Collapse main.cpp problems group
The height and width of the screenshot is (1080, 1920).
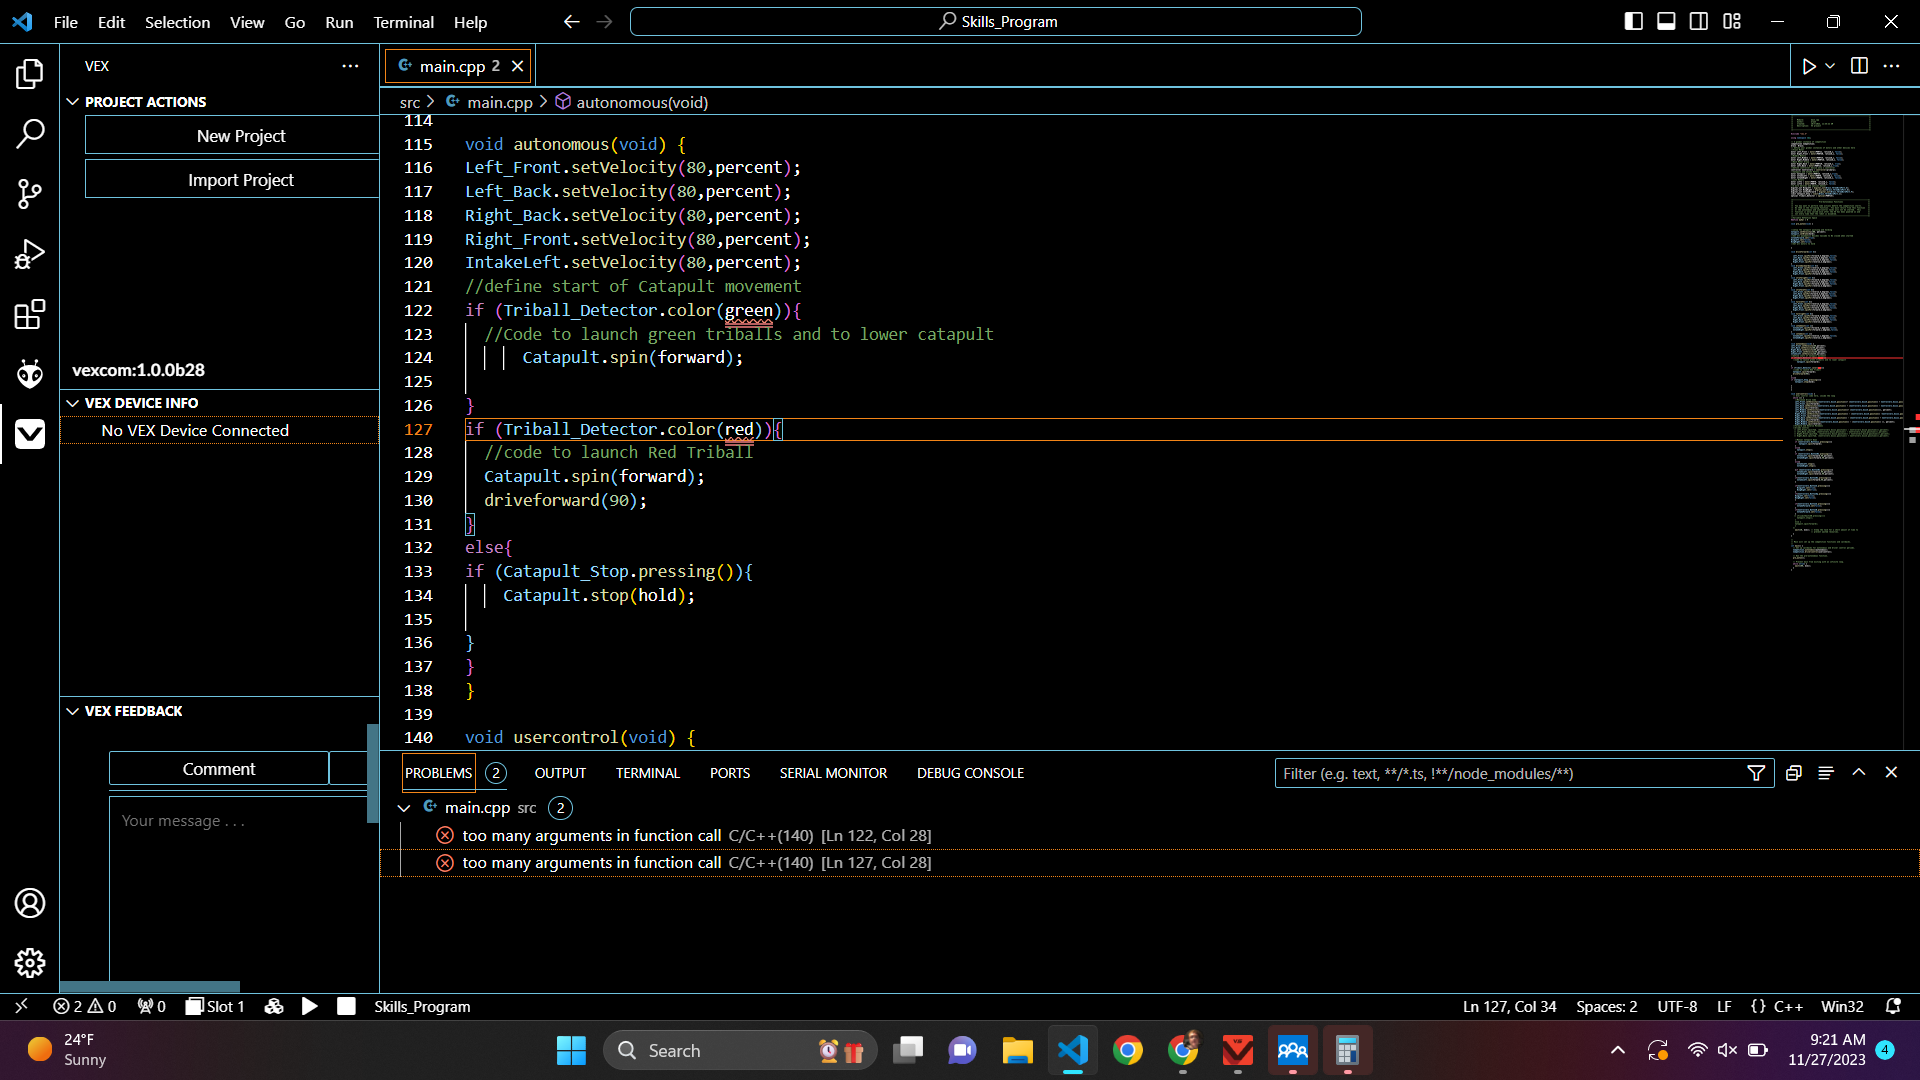(x=404, y=808)
